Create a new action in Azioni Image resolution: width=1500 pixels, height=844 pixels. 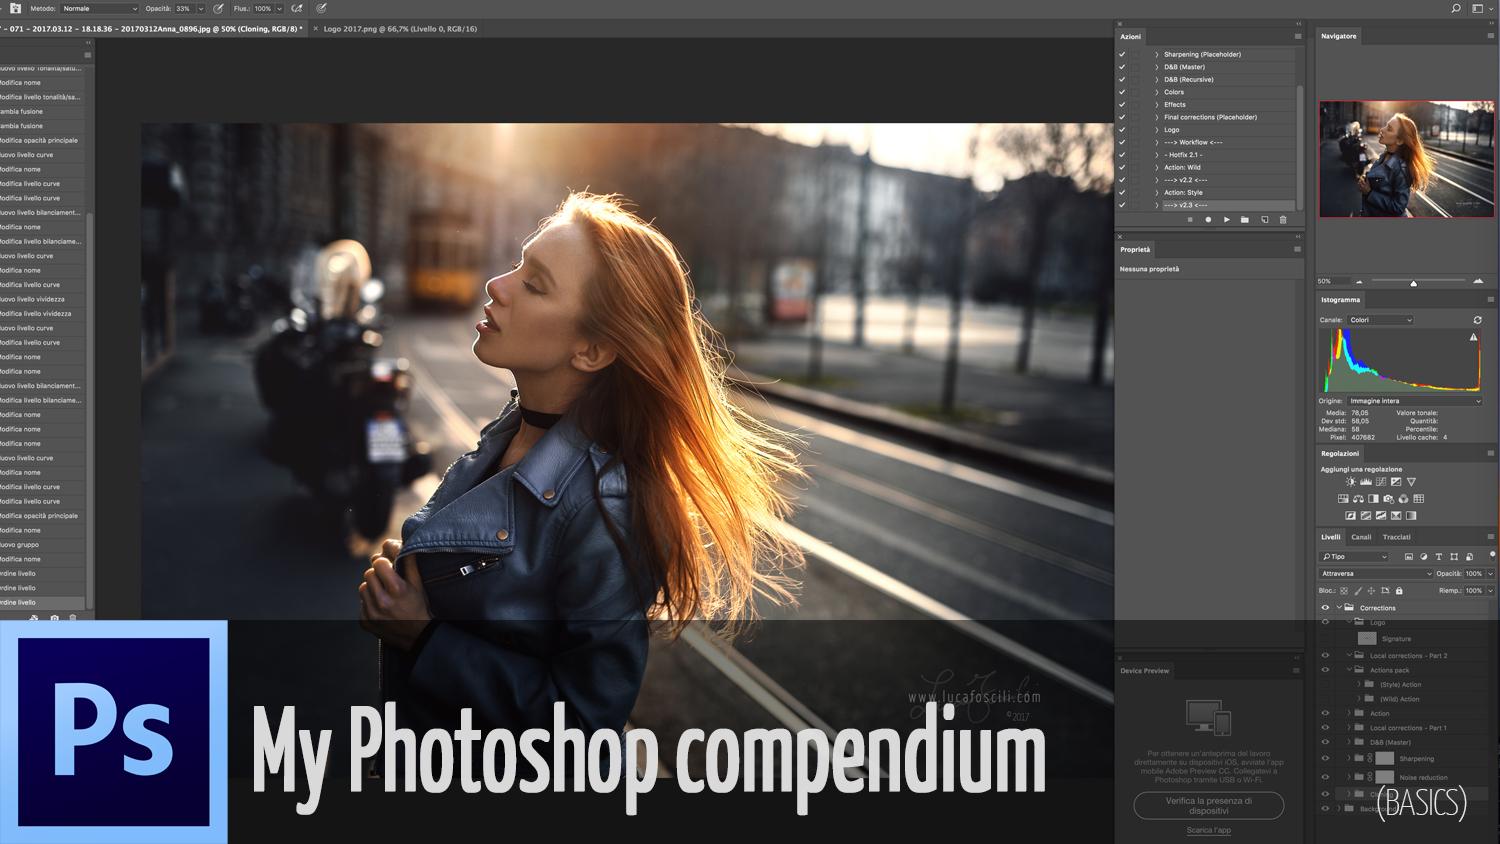[x=1264, y=220]
